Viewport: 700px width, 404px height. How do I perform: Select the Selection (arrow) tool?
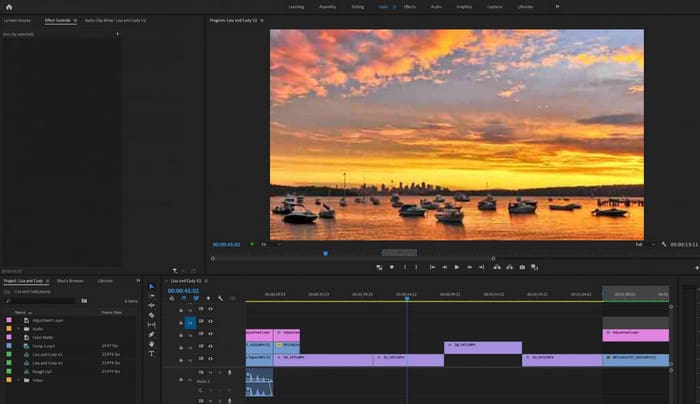(x=151, y=286)
